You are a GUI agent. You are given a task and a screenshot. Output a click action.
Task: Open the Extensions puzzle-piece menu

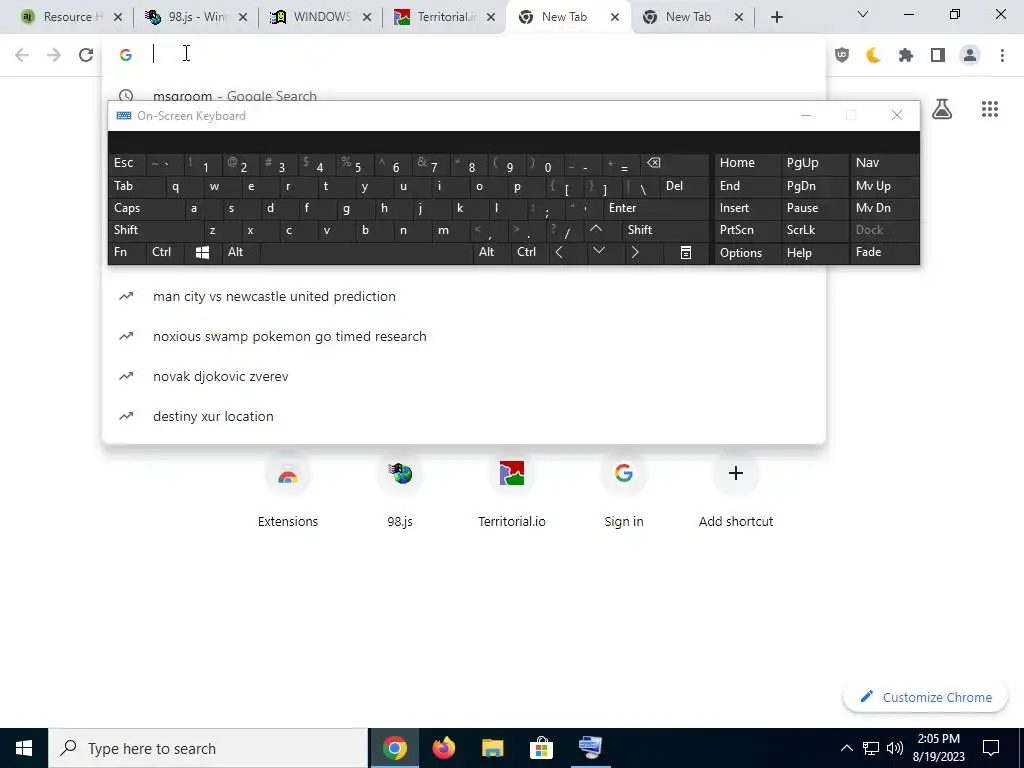pyautogui.click(x=905, y=56)
